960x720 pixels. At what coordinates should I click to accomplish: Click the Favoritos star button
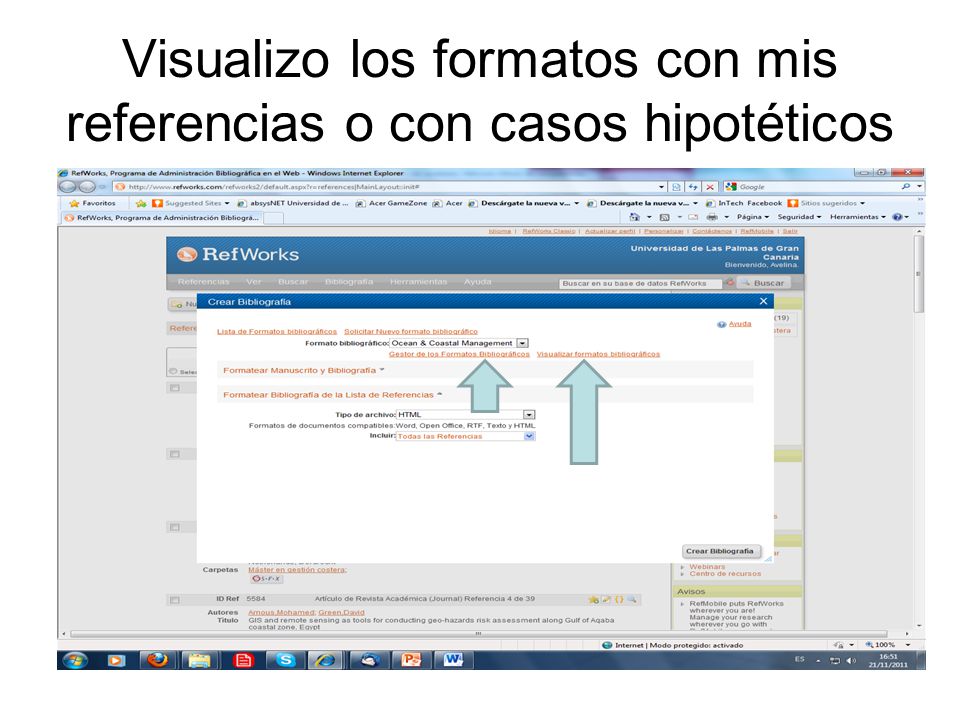92,203
